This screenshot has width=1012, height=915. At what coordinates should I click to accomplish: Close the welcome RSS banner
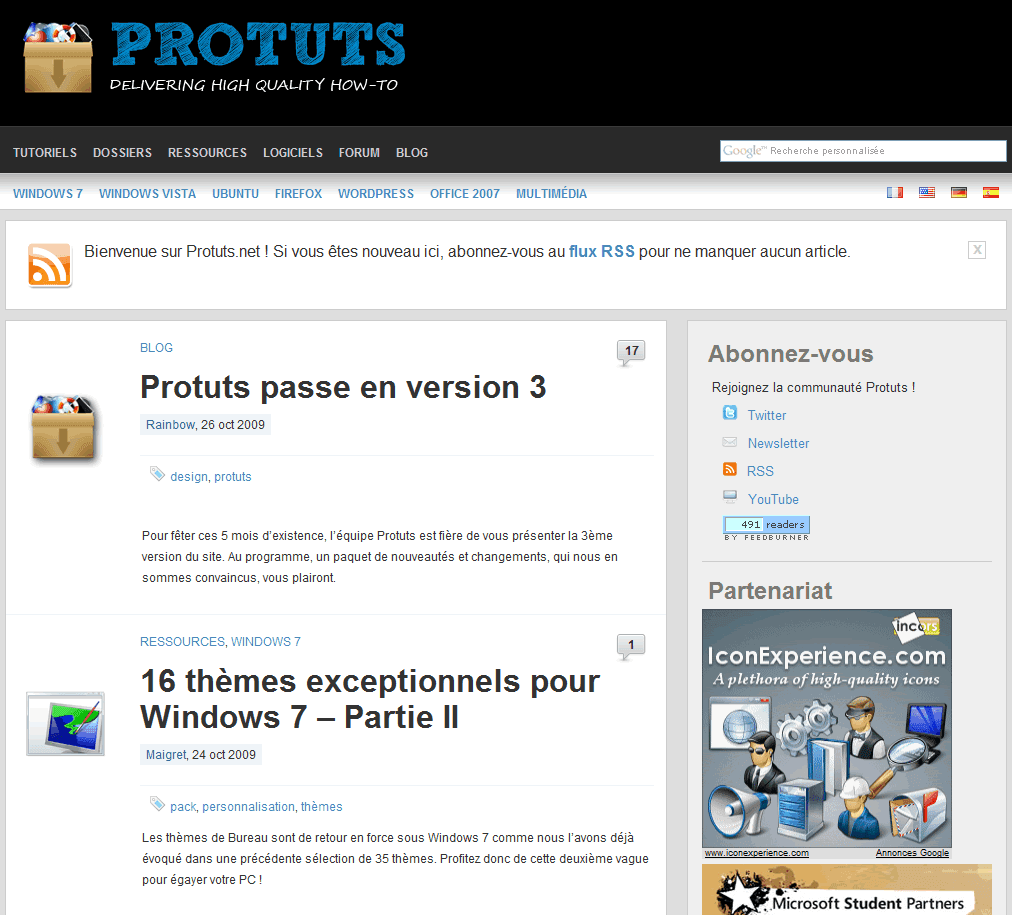[977, 250]
